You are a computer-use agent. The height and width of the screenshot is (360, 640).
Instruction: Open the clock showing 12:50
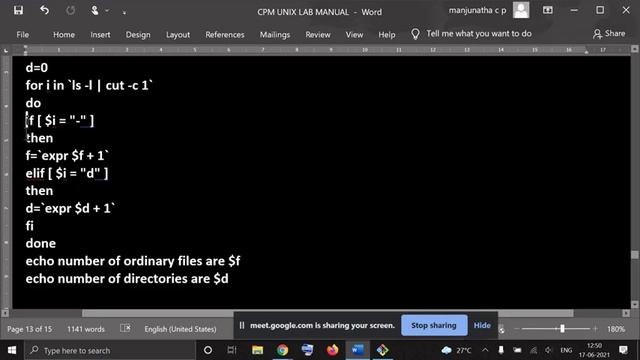594,350
